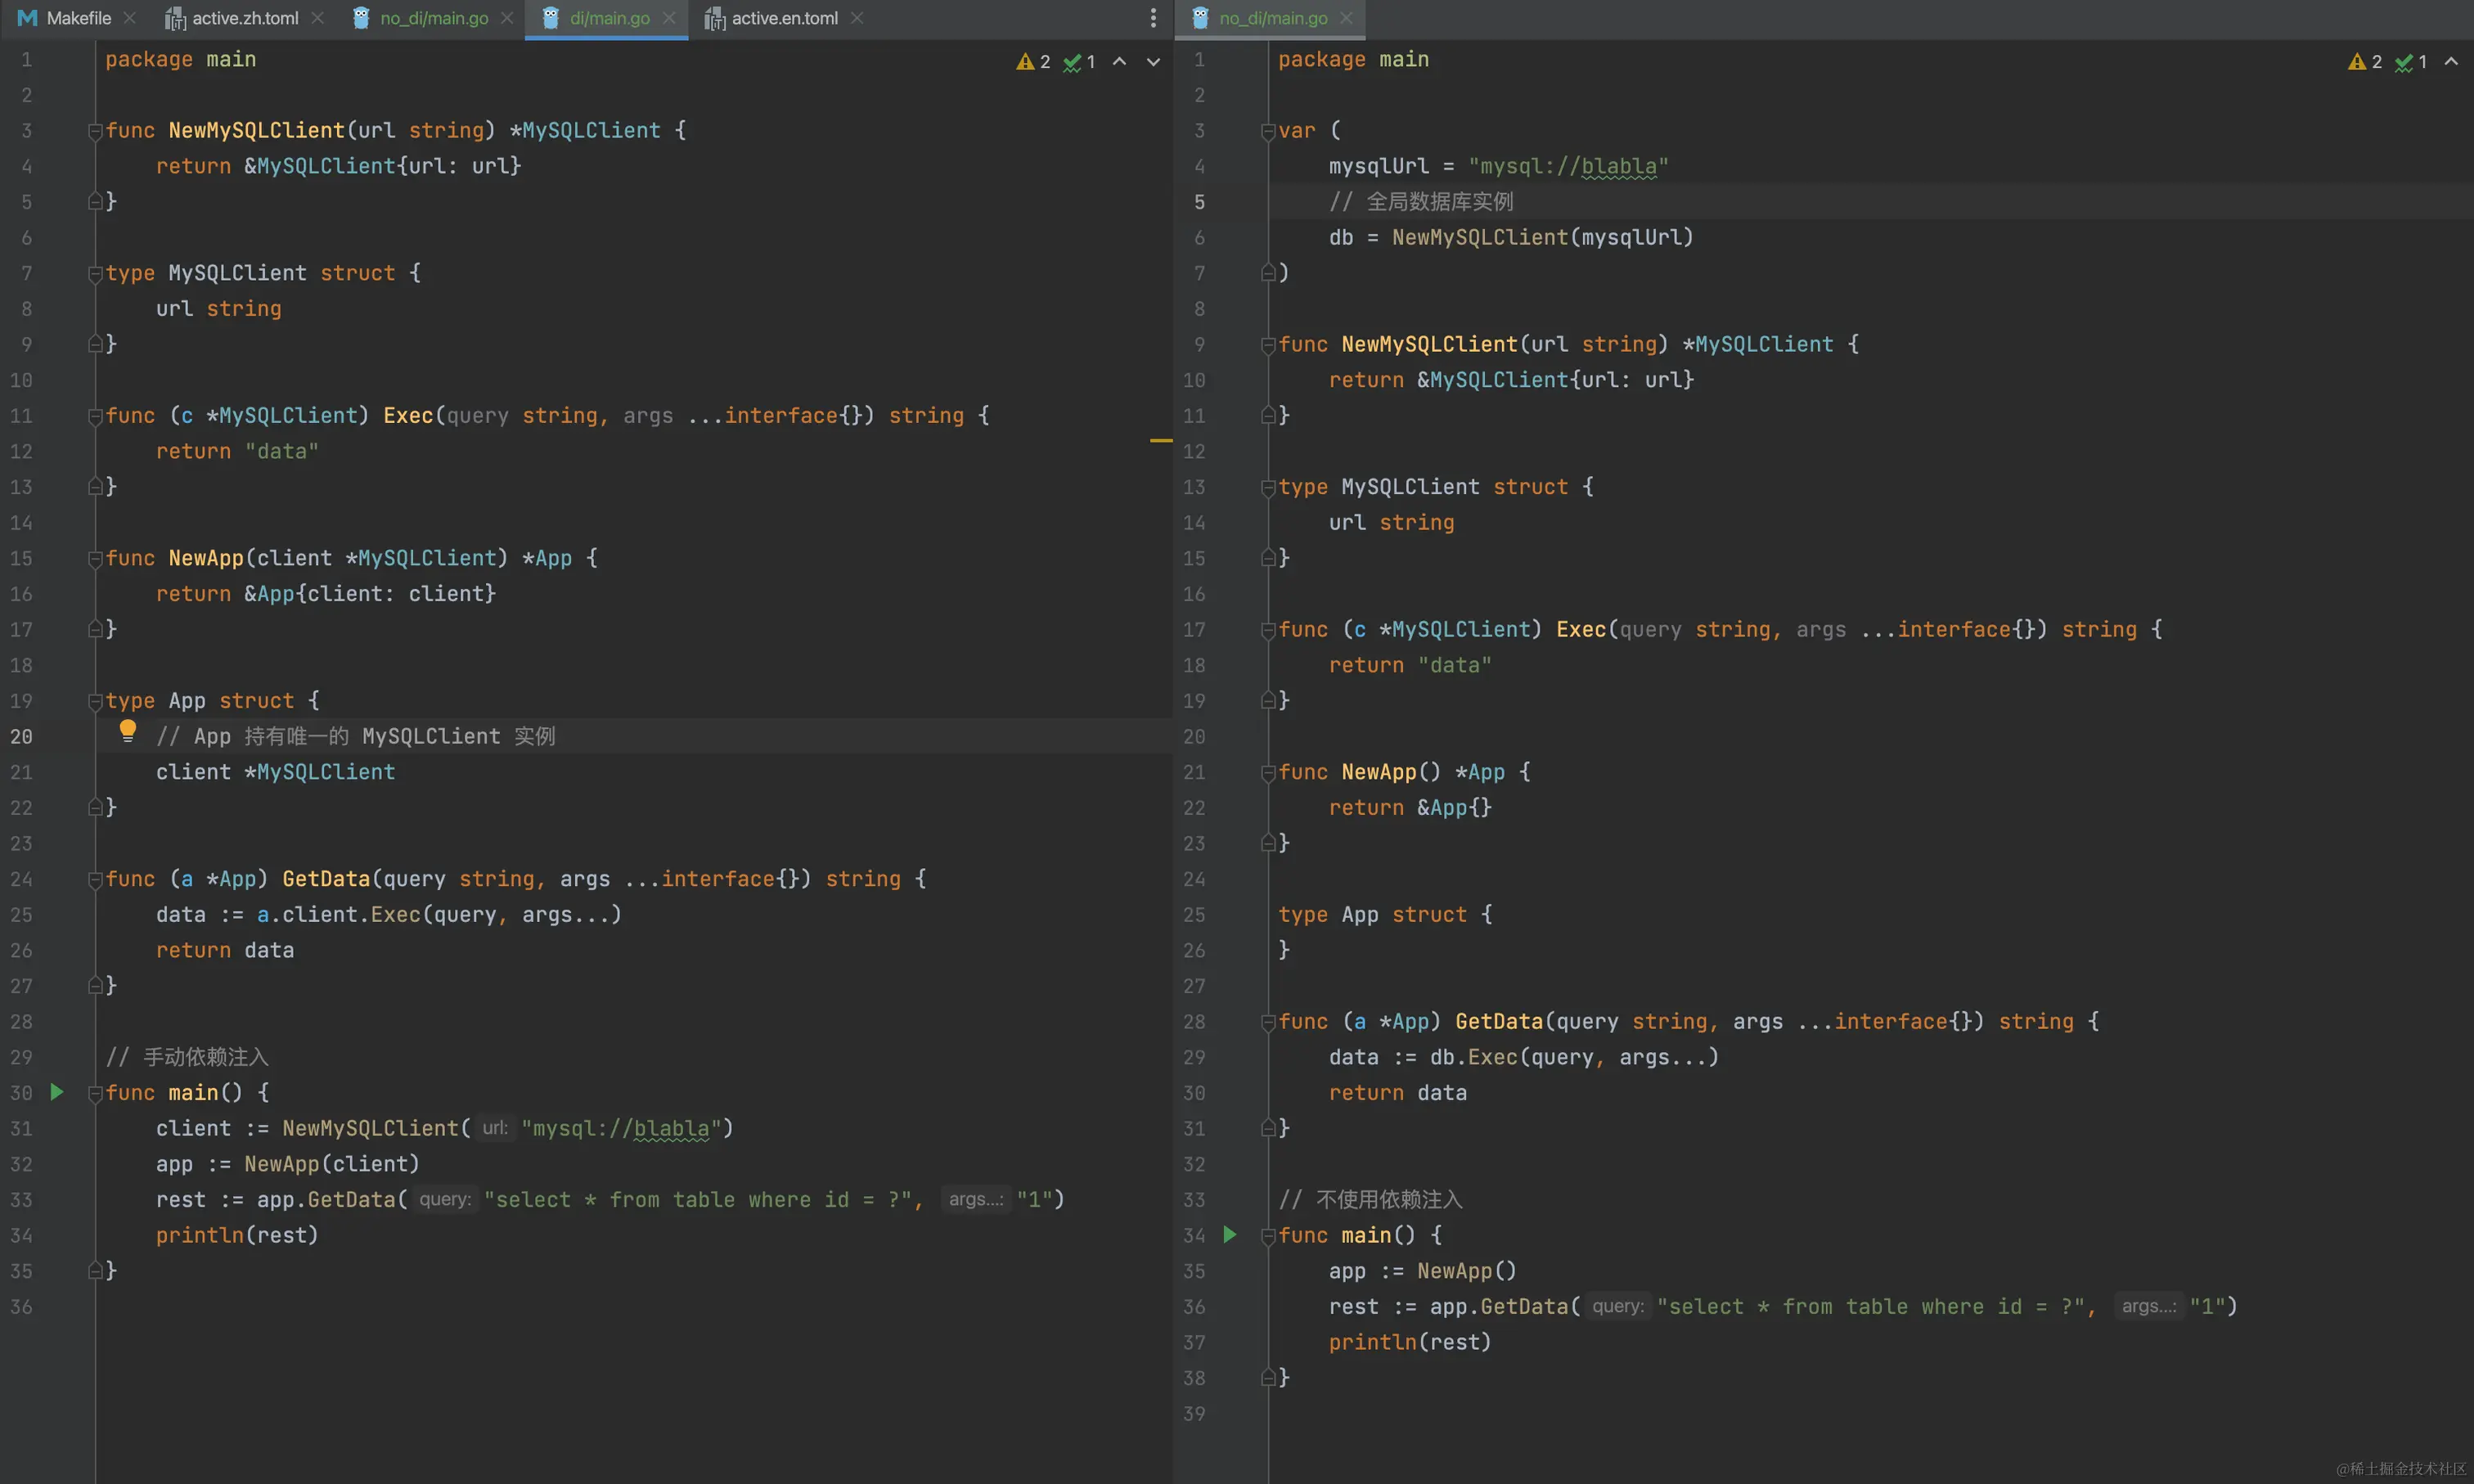Go to previous highlighted error in left editor
2474x1484 pixels.
[1120, 62]
